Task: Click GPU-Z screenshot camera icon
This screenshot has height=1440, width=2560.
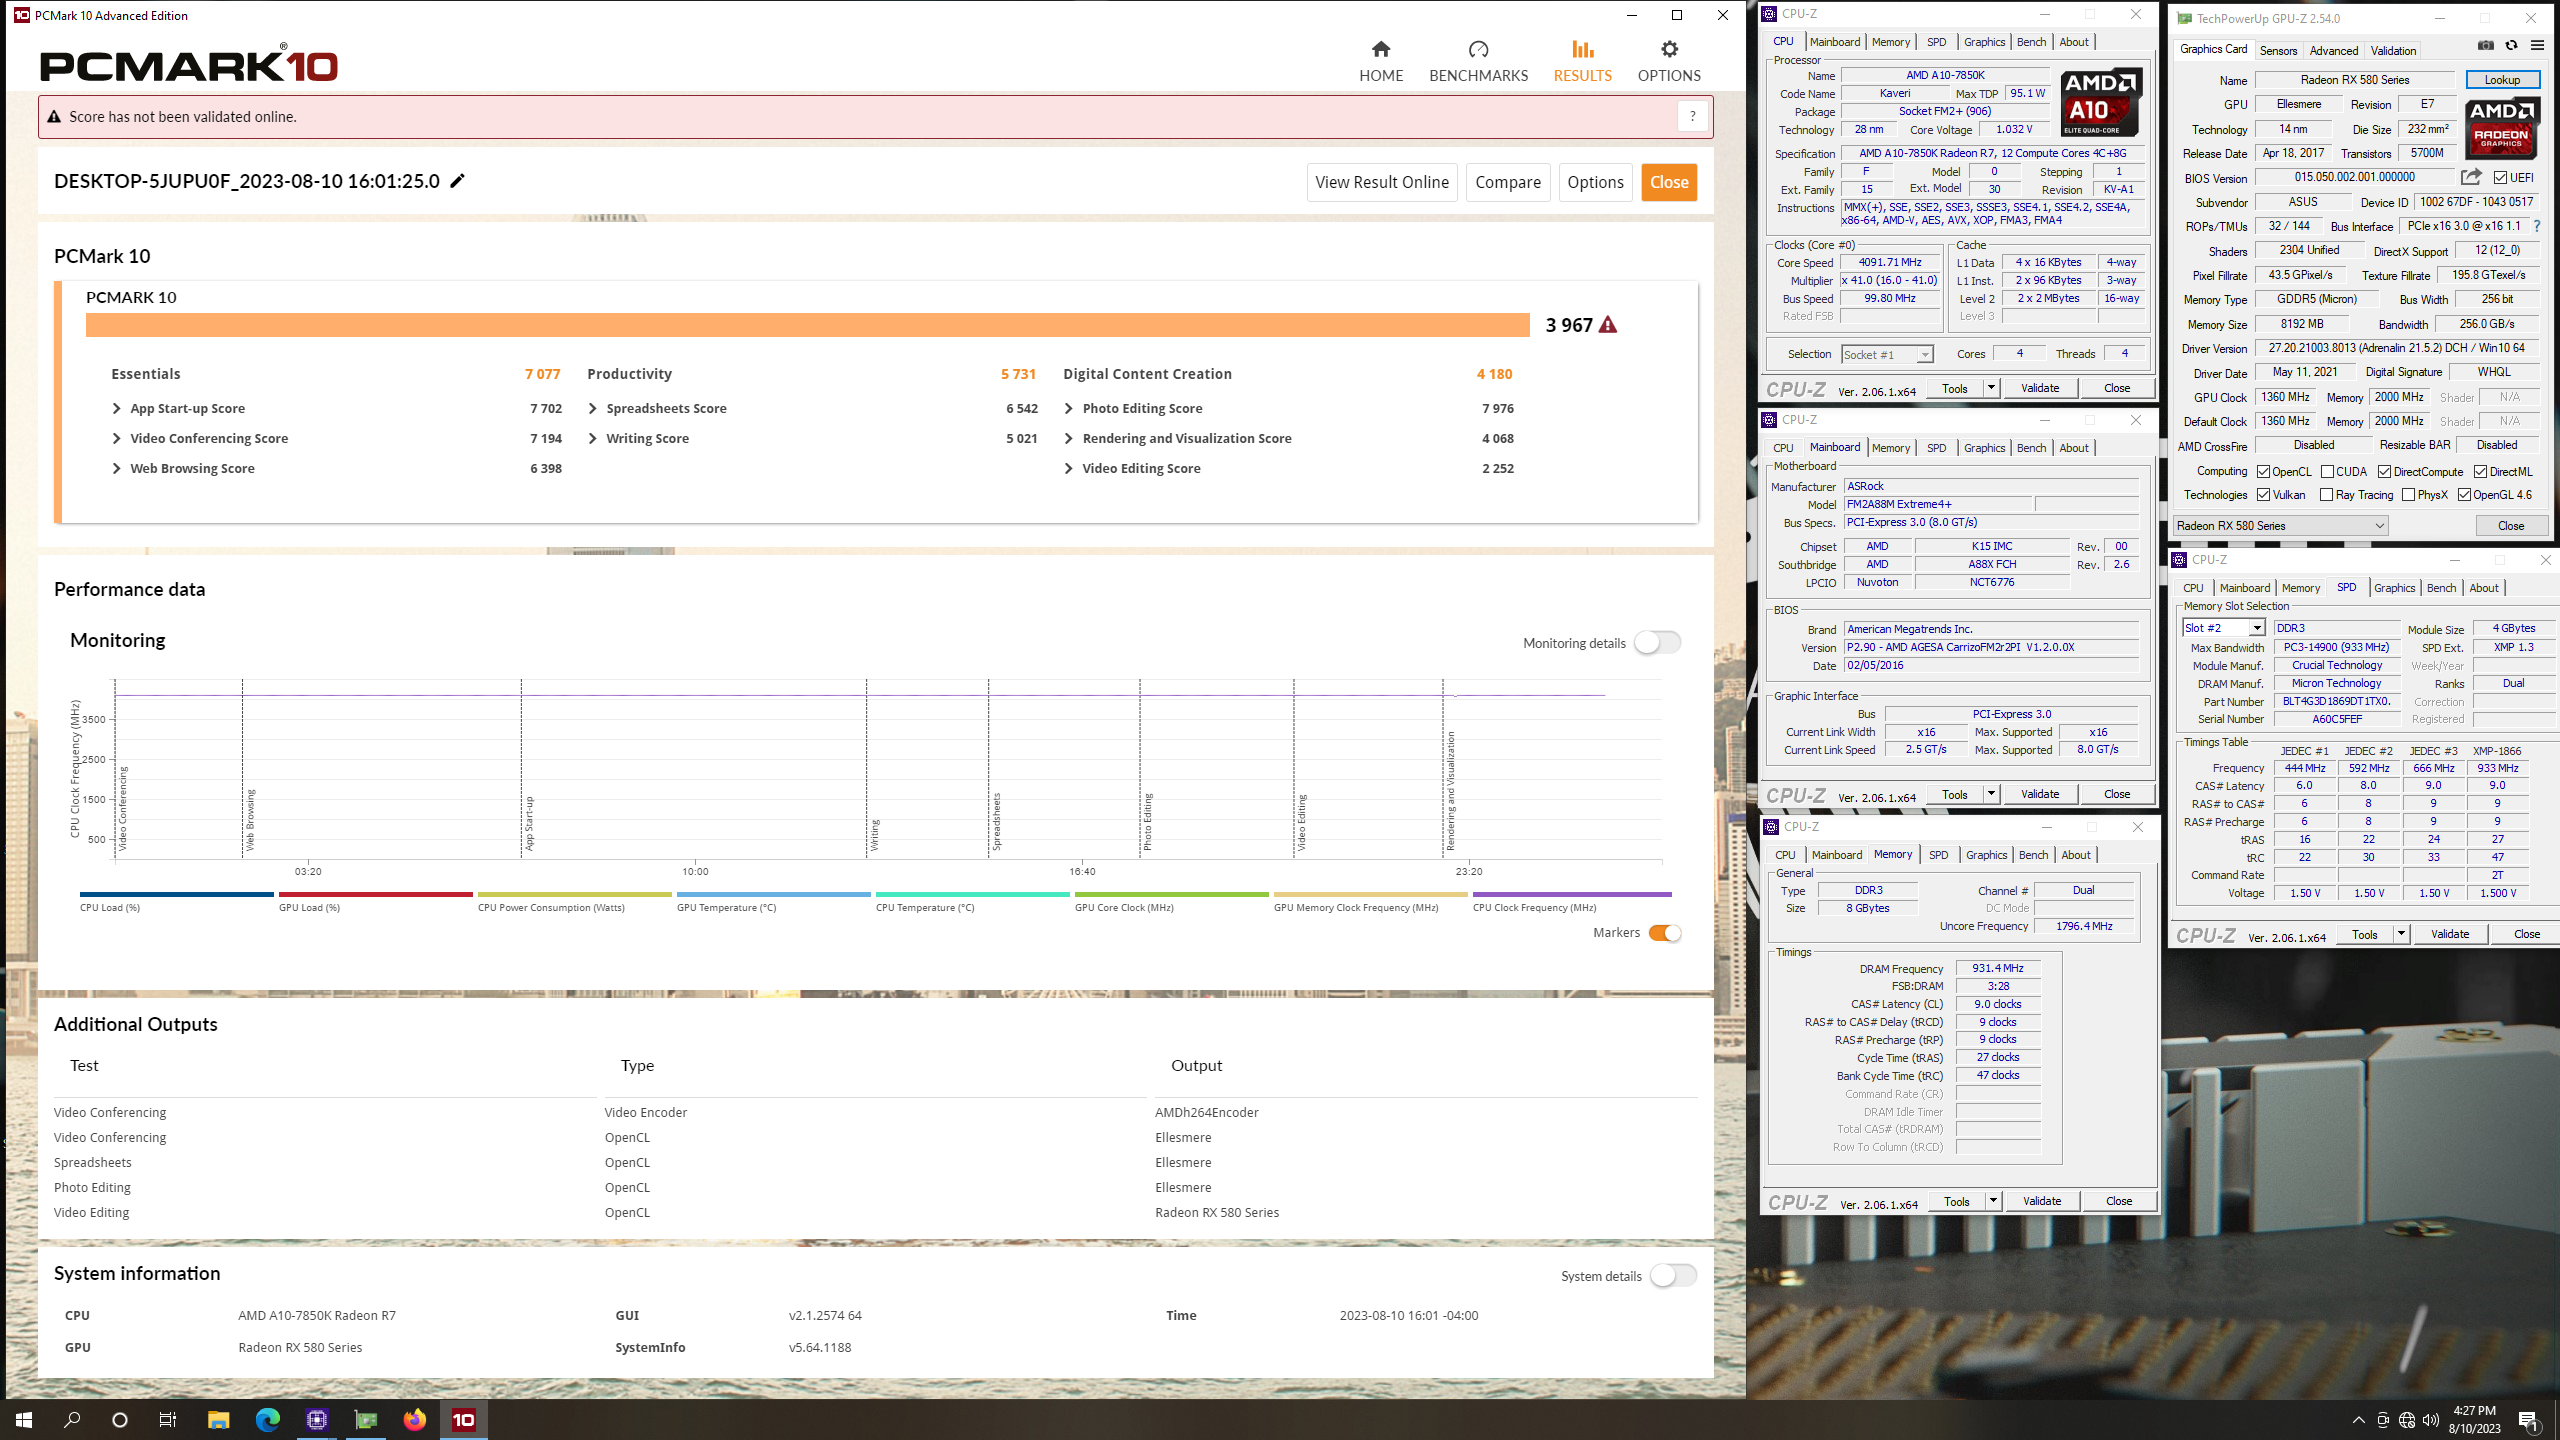Action: pos(2485,46)
